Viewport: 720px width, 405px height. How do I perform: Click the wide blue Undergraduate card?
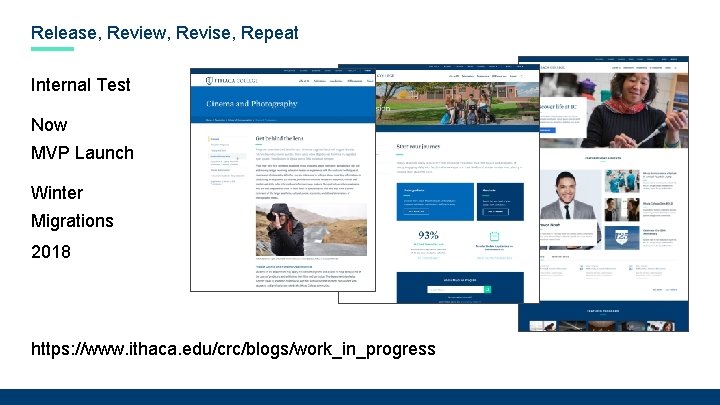click(435, 202)
